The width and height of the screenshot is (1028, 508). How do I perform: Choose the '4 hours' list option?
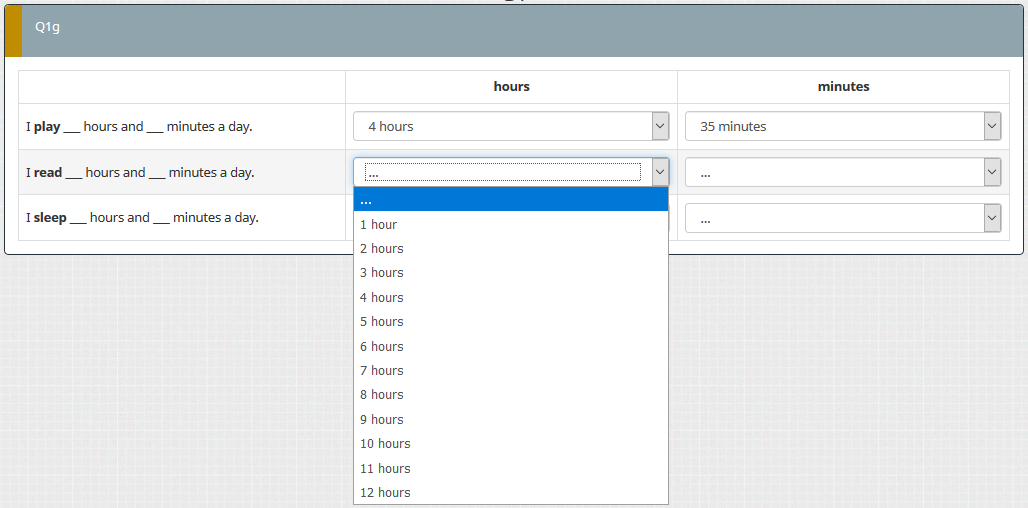[x=510, y=298]
